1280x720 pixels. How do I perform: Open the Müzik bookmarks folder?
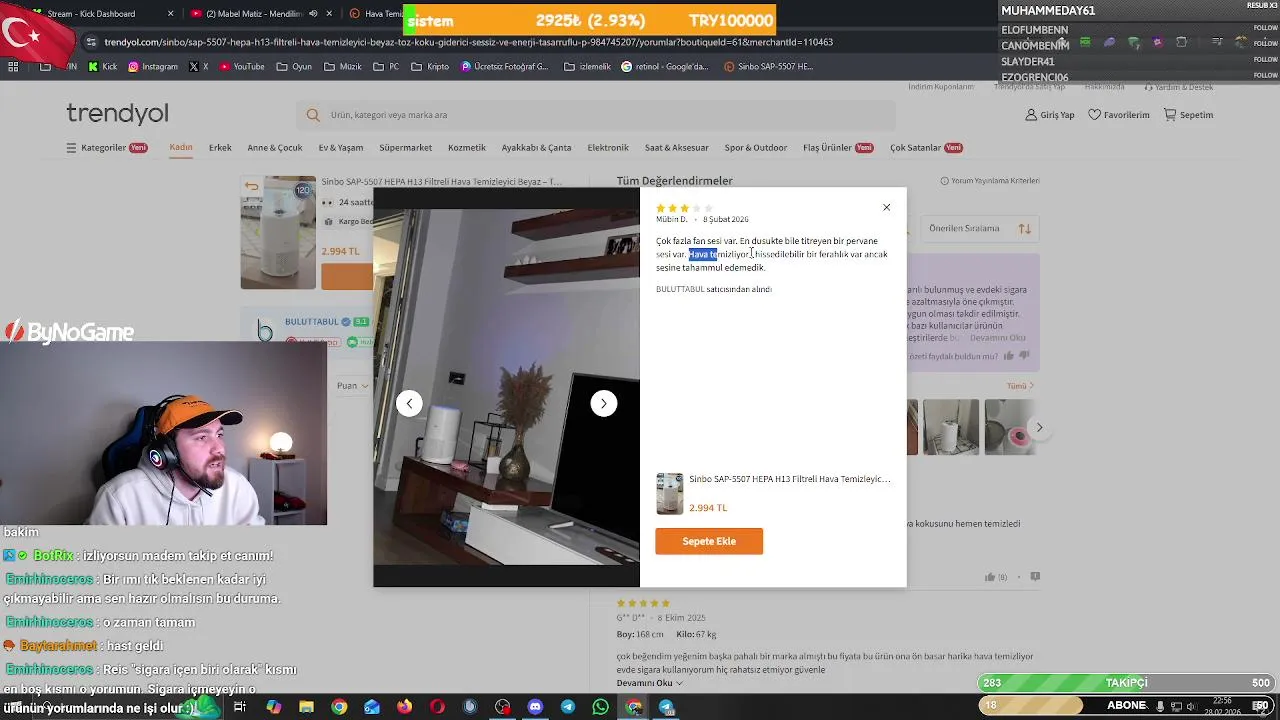(x=343, y=67)
